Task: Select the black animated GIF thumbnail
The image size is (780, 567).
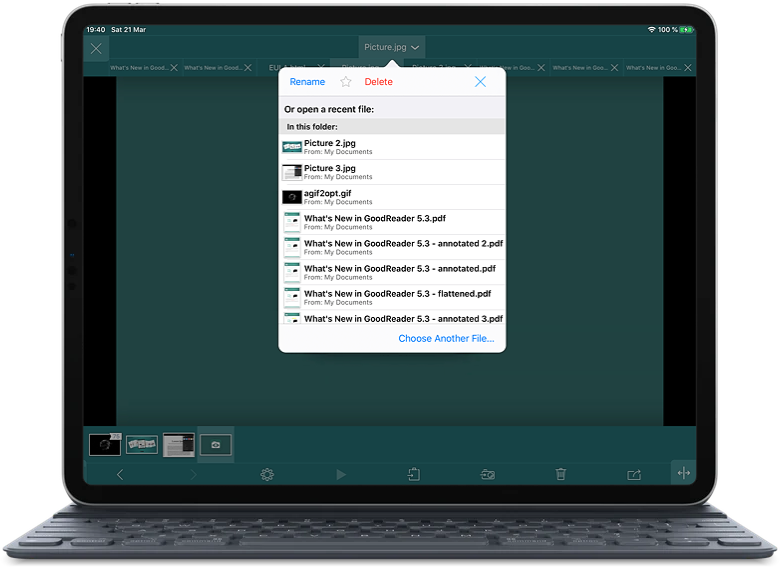Action: click(105, 445)
